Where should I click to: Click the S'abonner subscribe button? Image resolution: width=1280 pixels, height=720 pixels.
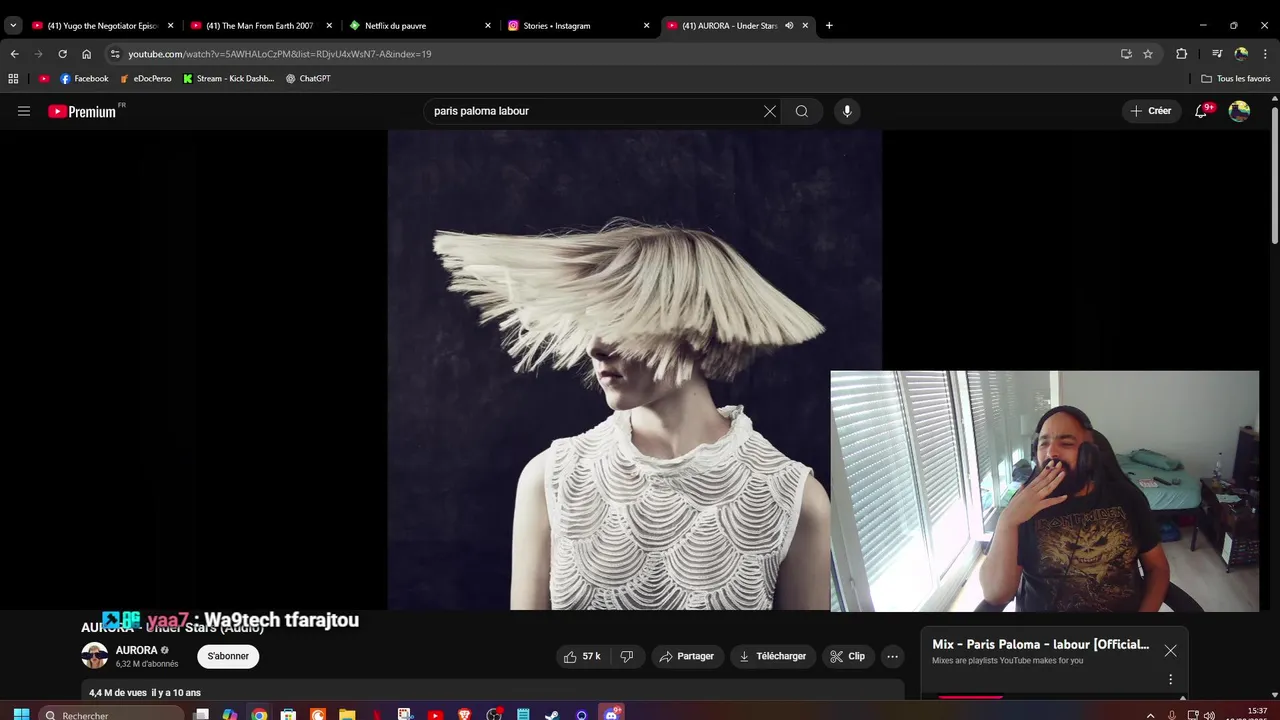click(x=228, y=656)
